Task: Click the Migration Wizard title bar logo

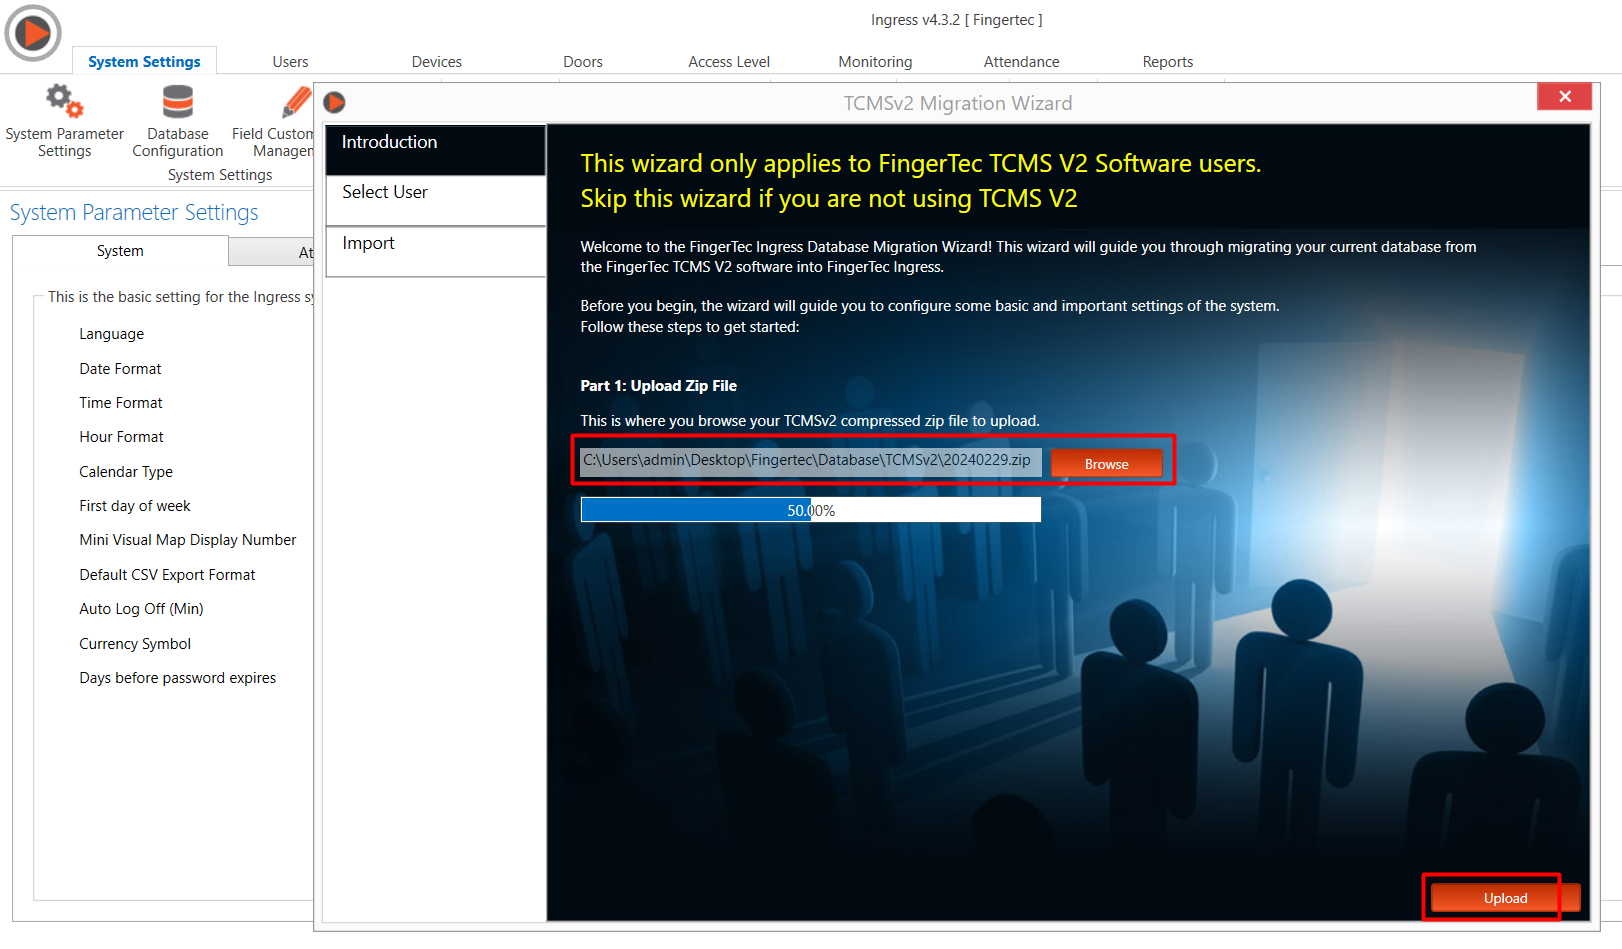Action: coord(335,102)
